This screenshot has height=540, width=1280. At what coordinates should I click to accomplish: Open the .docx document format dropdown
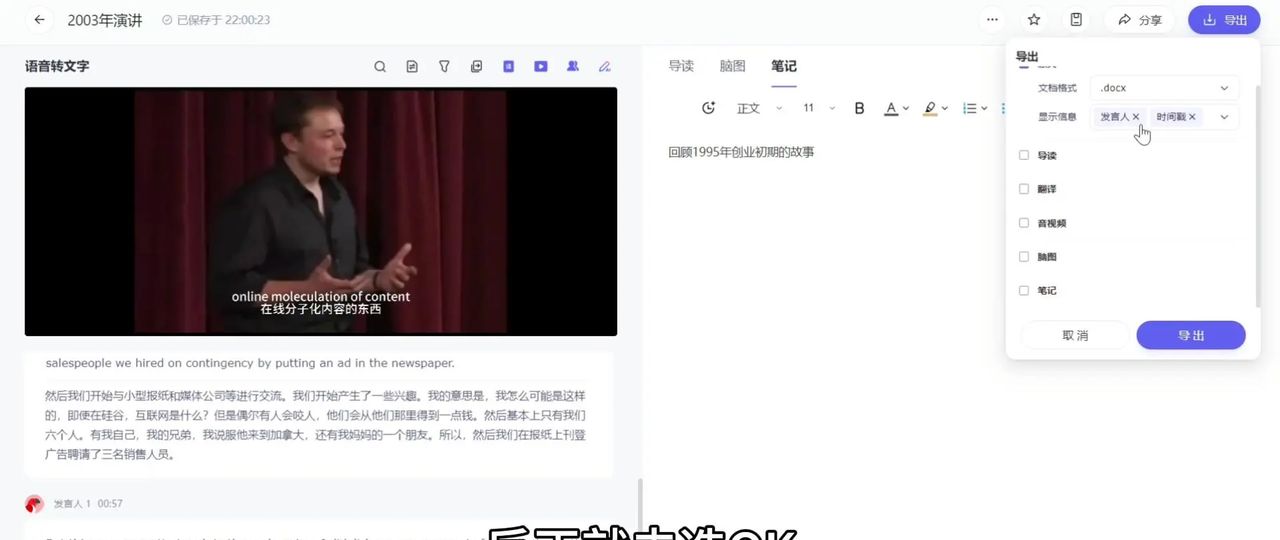(x=1164, y=88)
